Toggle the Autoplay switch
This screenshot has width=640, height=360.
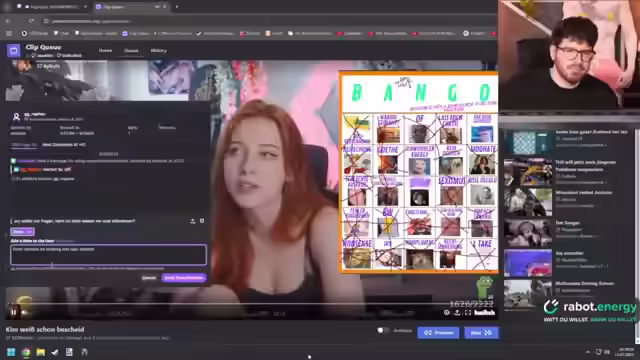(383, 331)
